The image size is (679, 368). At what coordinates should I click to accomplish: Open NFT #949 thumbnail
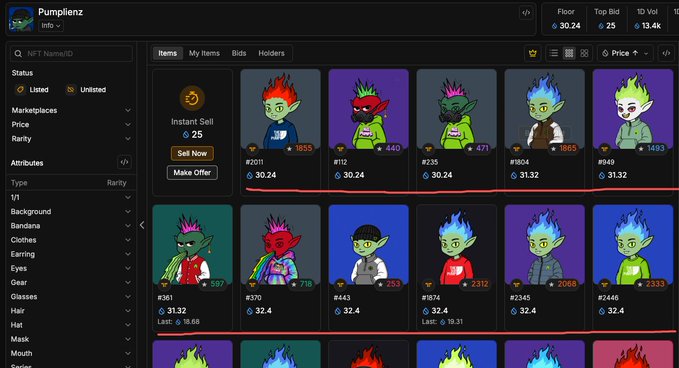click(633, 109)
